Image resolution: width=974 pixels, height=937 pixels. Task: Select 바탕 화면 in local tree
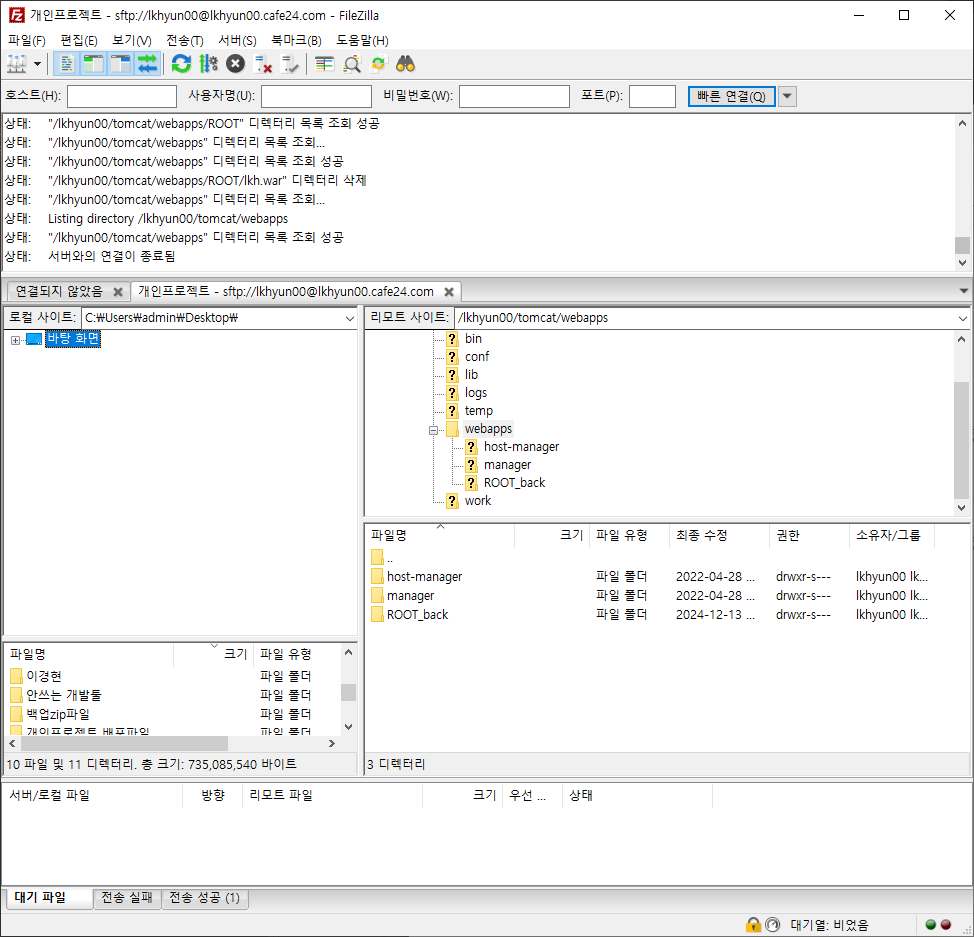(x=73, y=339)
